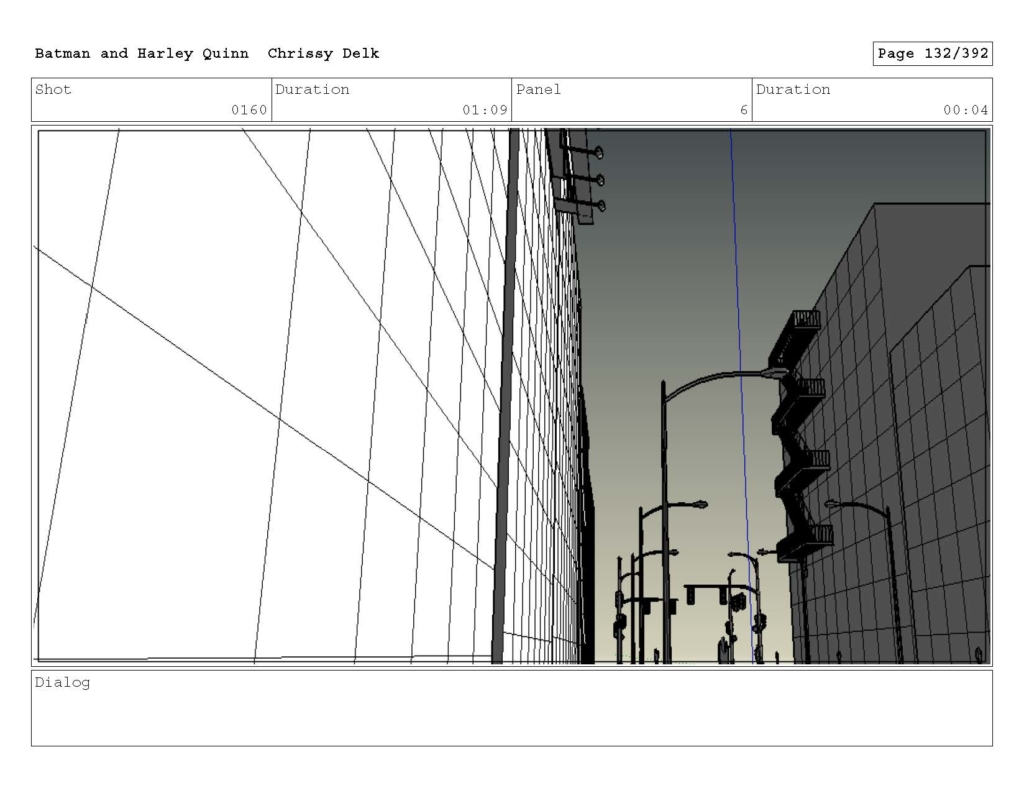Click the panel duration value '00:04'

coord(965,110)
